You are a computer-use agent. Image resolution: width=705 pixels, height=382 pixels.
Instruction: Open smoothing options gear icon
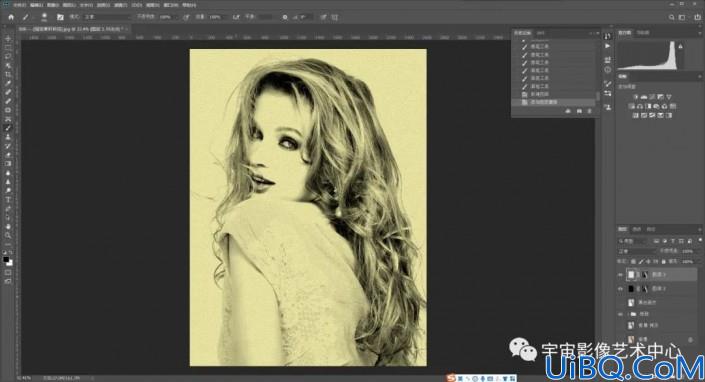click(285, 17)
